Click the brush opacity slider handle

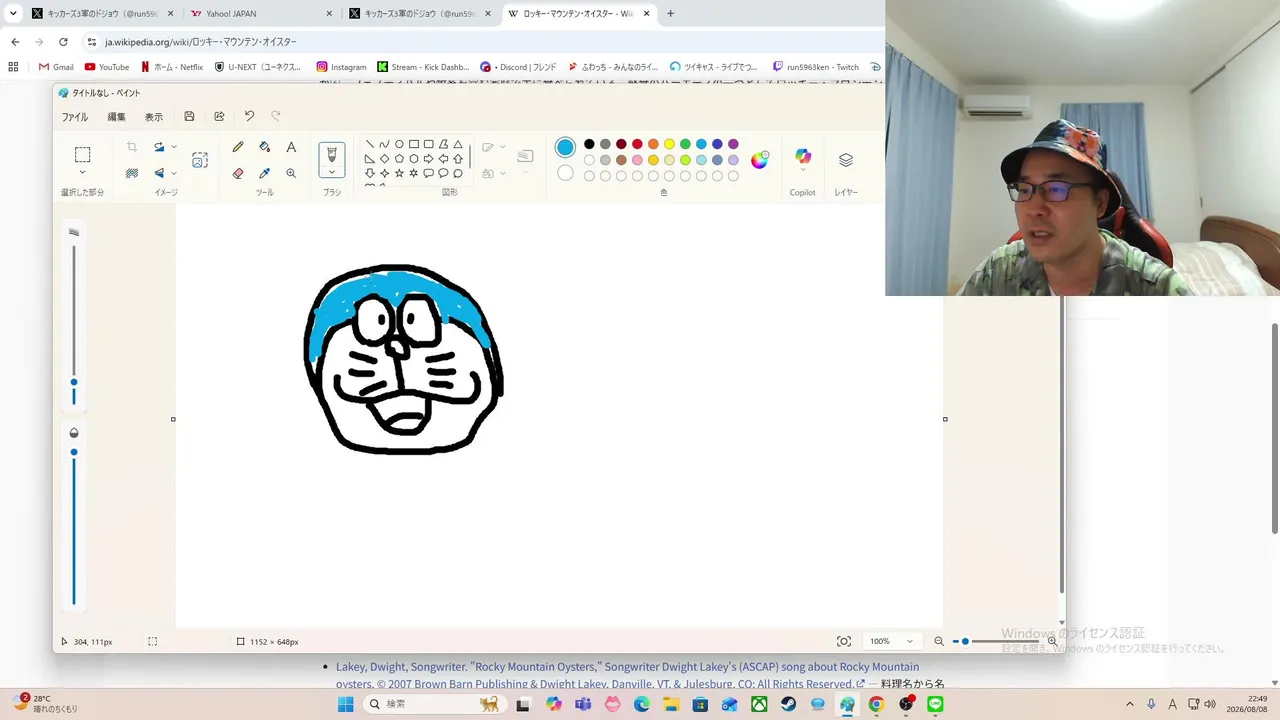click(73, 452)
